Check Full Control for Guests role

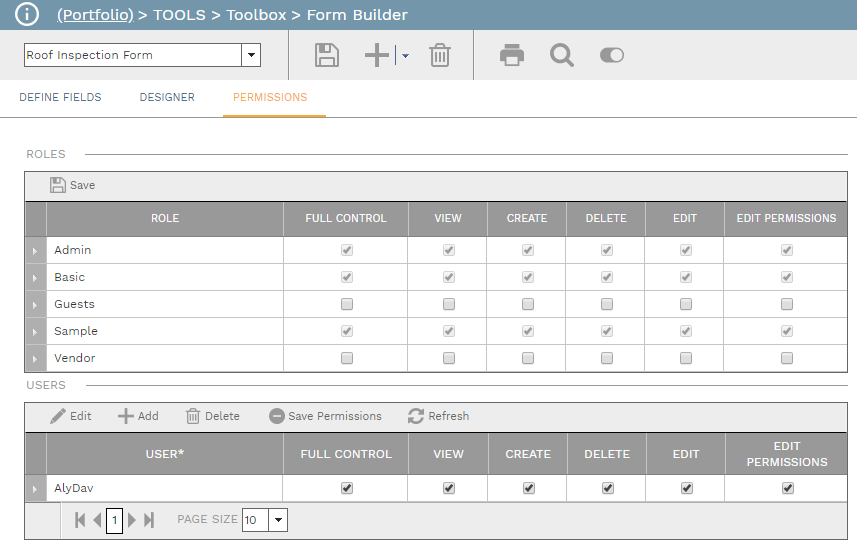click(346, 304)
